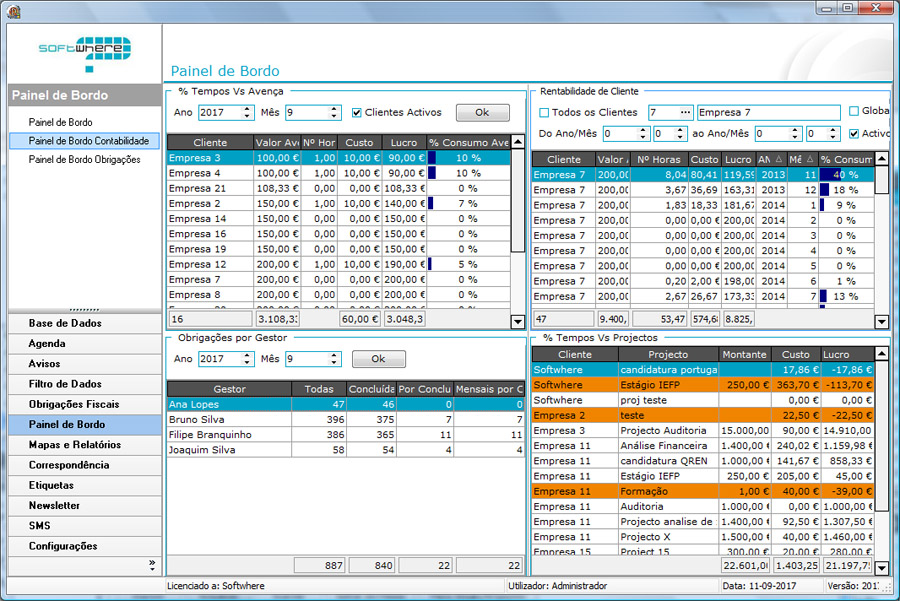Click navigation pane overflow chevron at bottom
The image size is (900, 601).
(152, 564)
